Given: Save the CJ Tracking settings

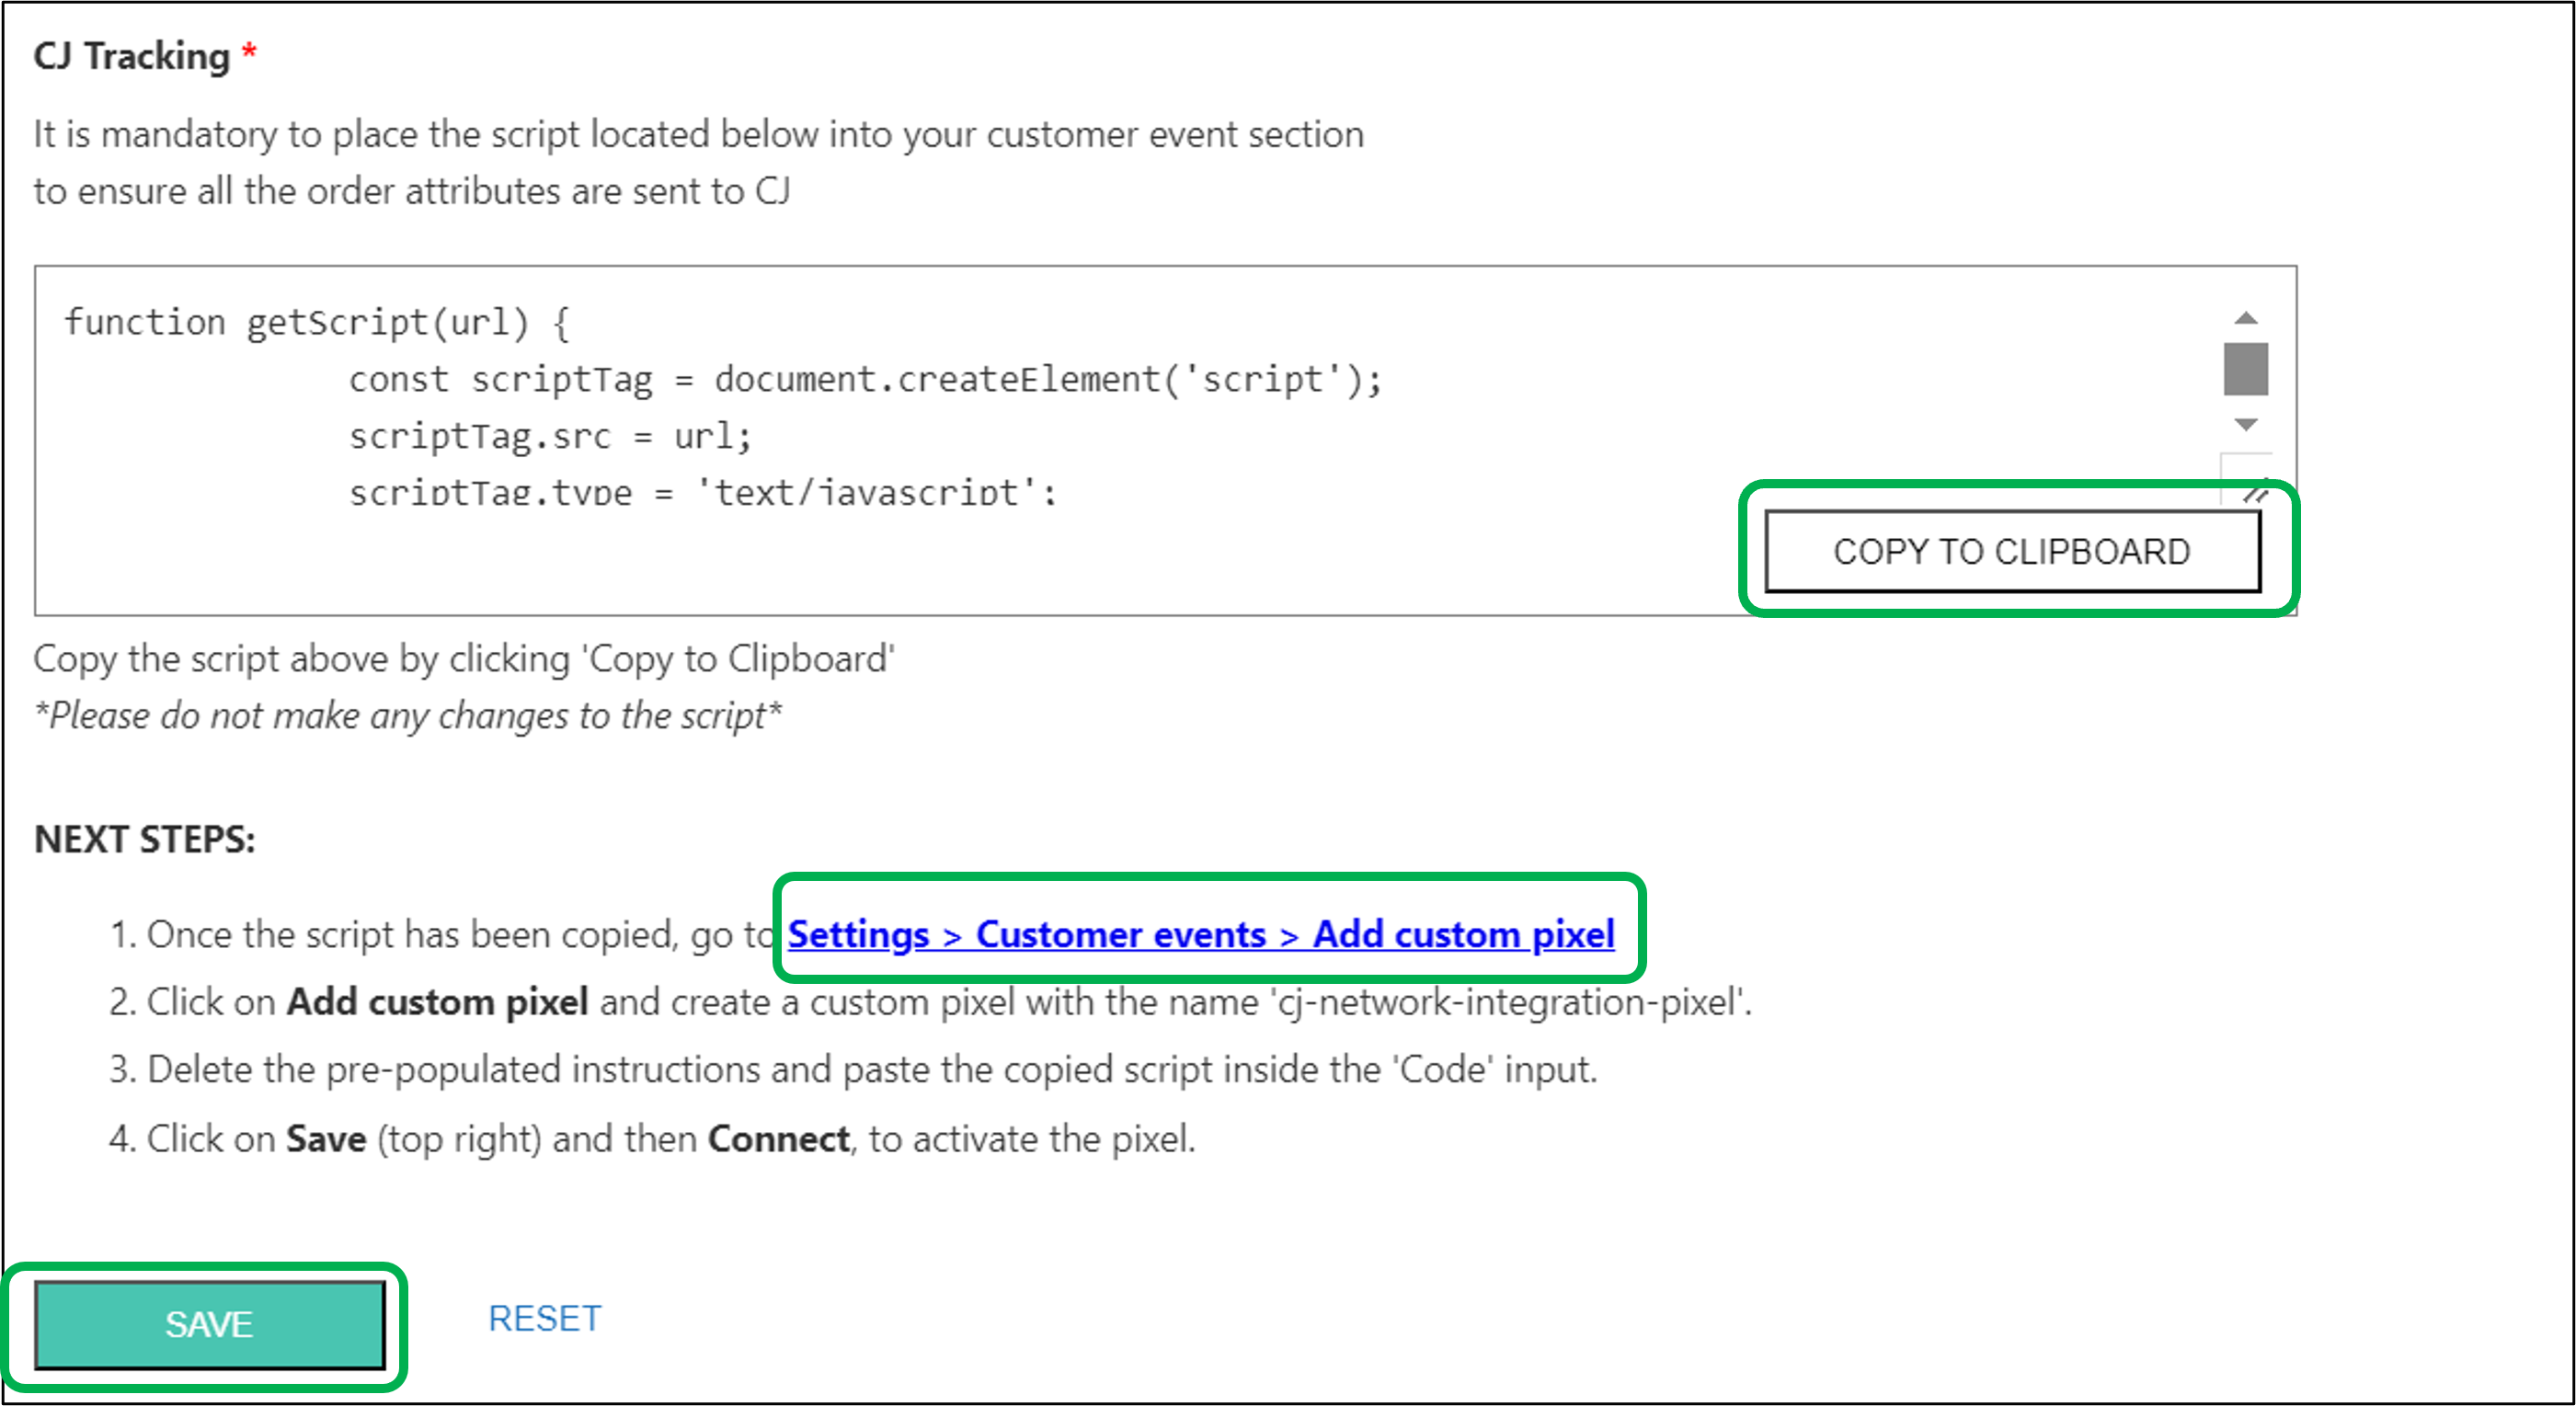Looking at the screenshot, I should click(209, 1324).
